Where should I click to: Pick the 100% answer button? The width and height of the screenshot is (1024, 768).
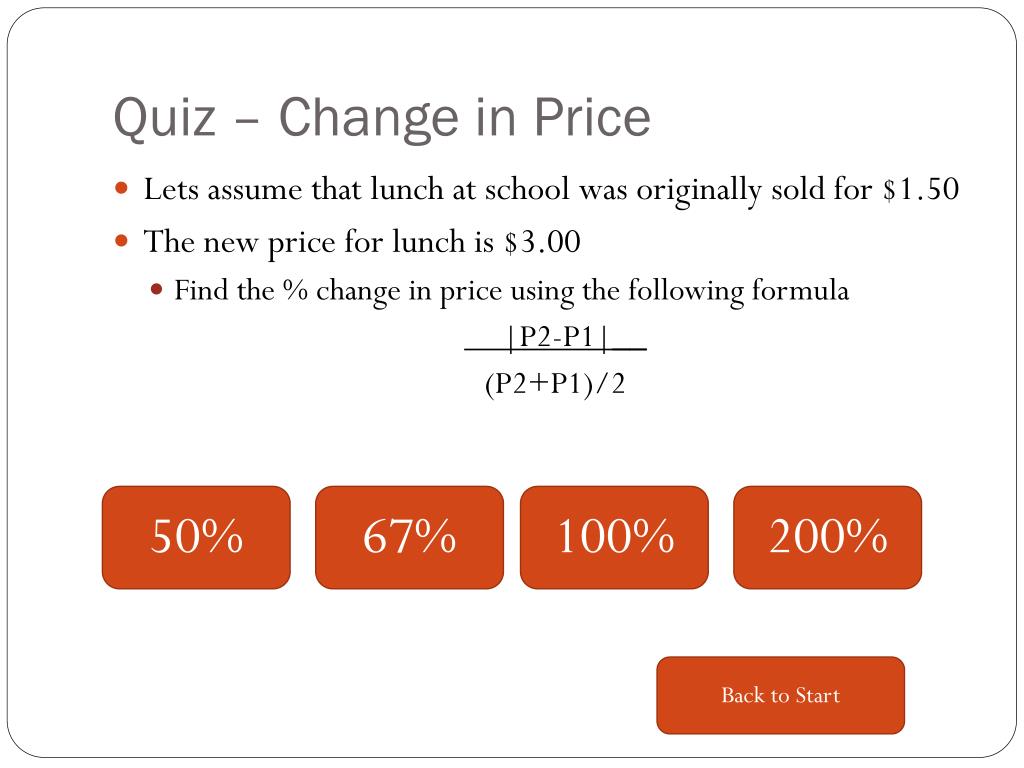pos(615,537)
